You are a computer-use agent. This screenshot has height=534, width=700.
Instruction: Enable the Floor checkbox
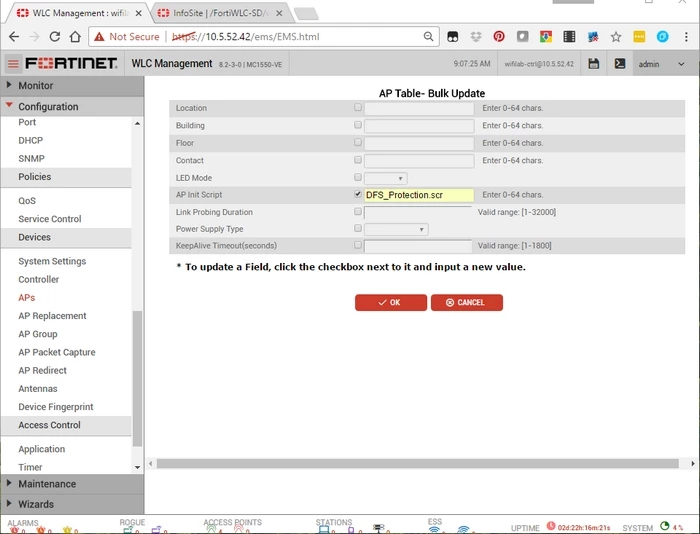(358, 142)
